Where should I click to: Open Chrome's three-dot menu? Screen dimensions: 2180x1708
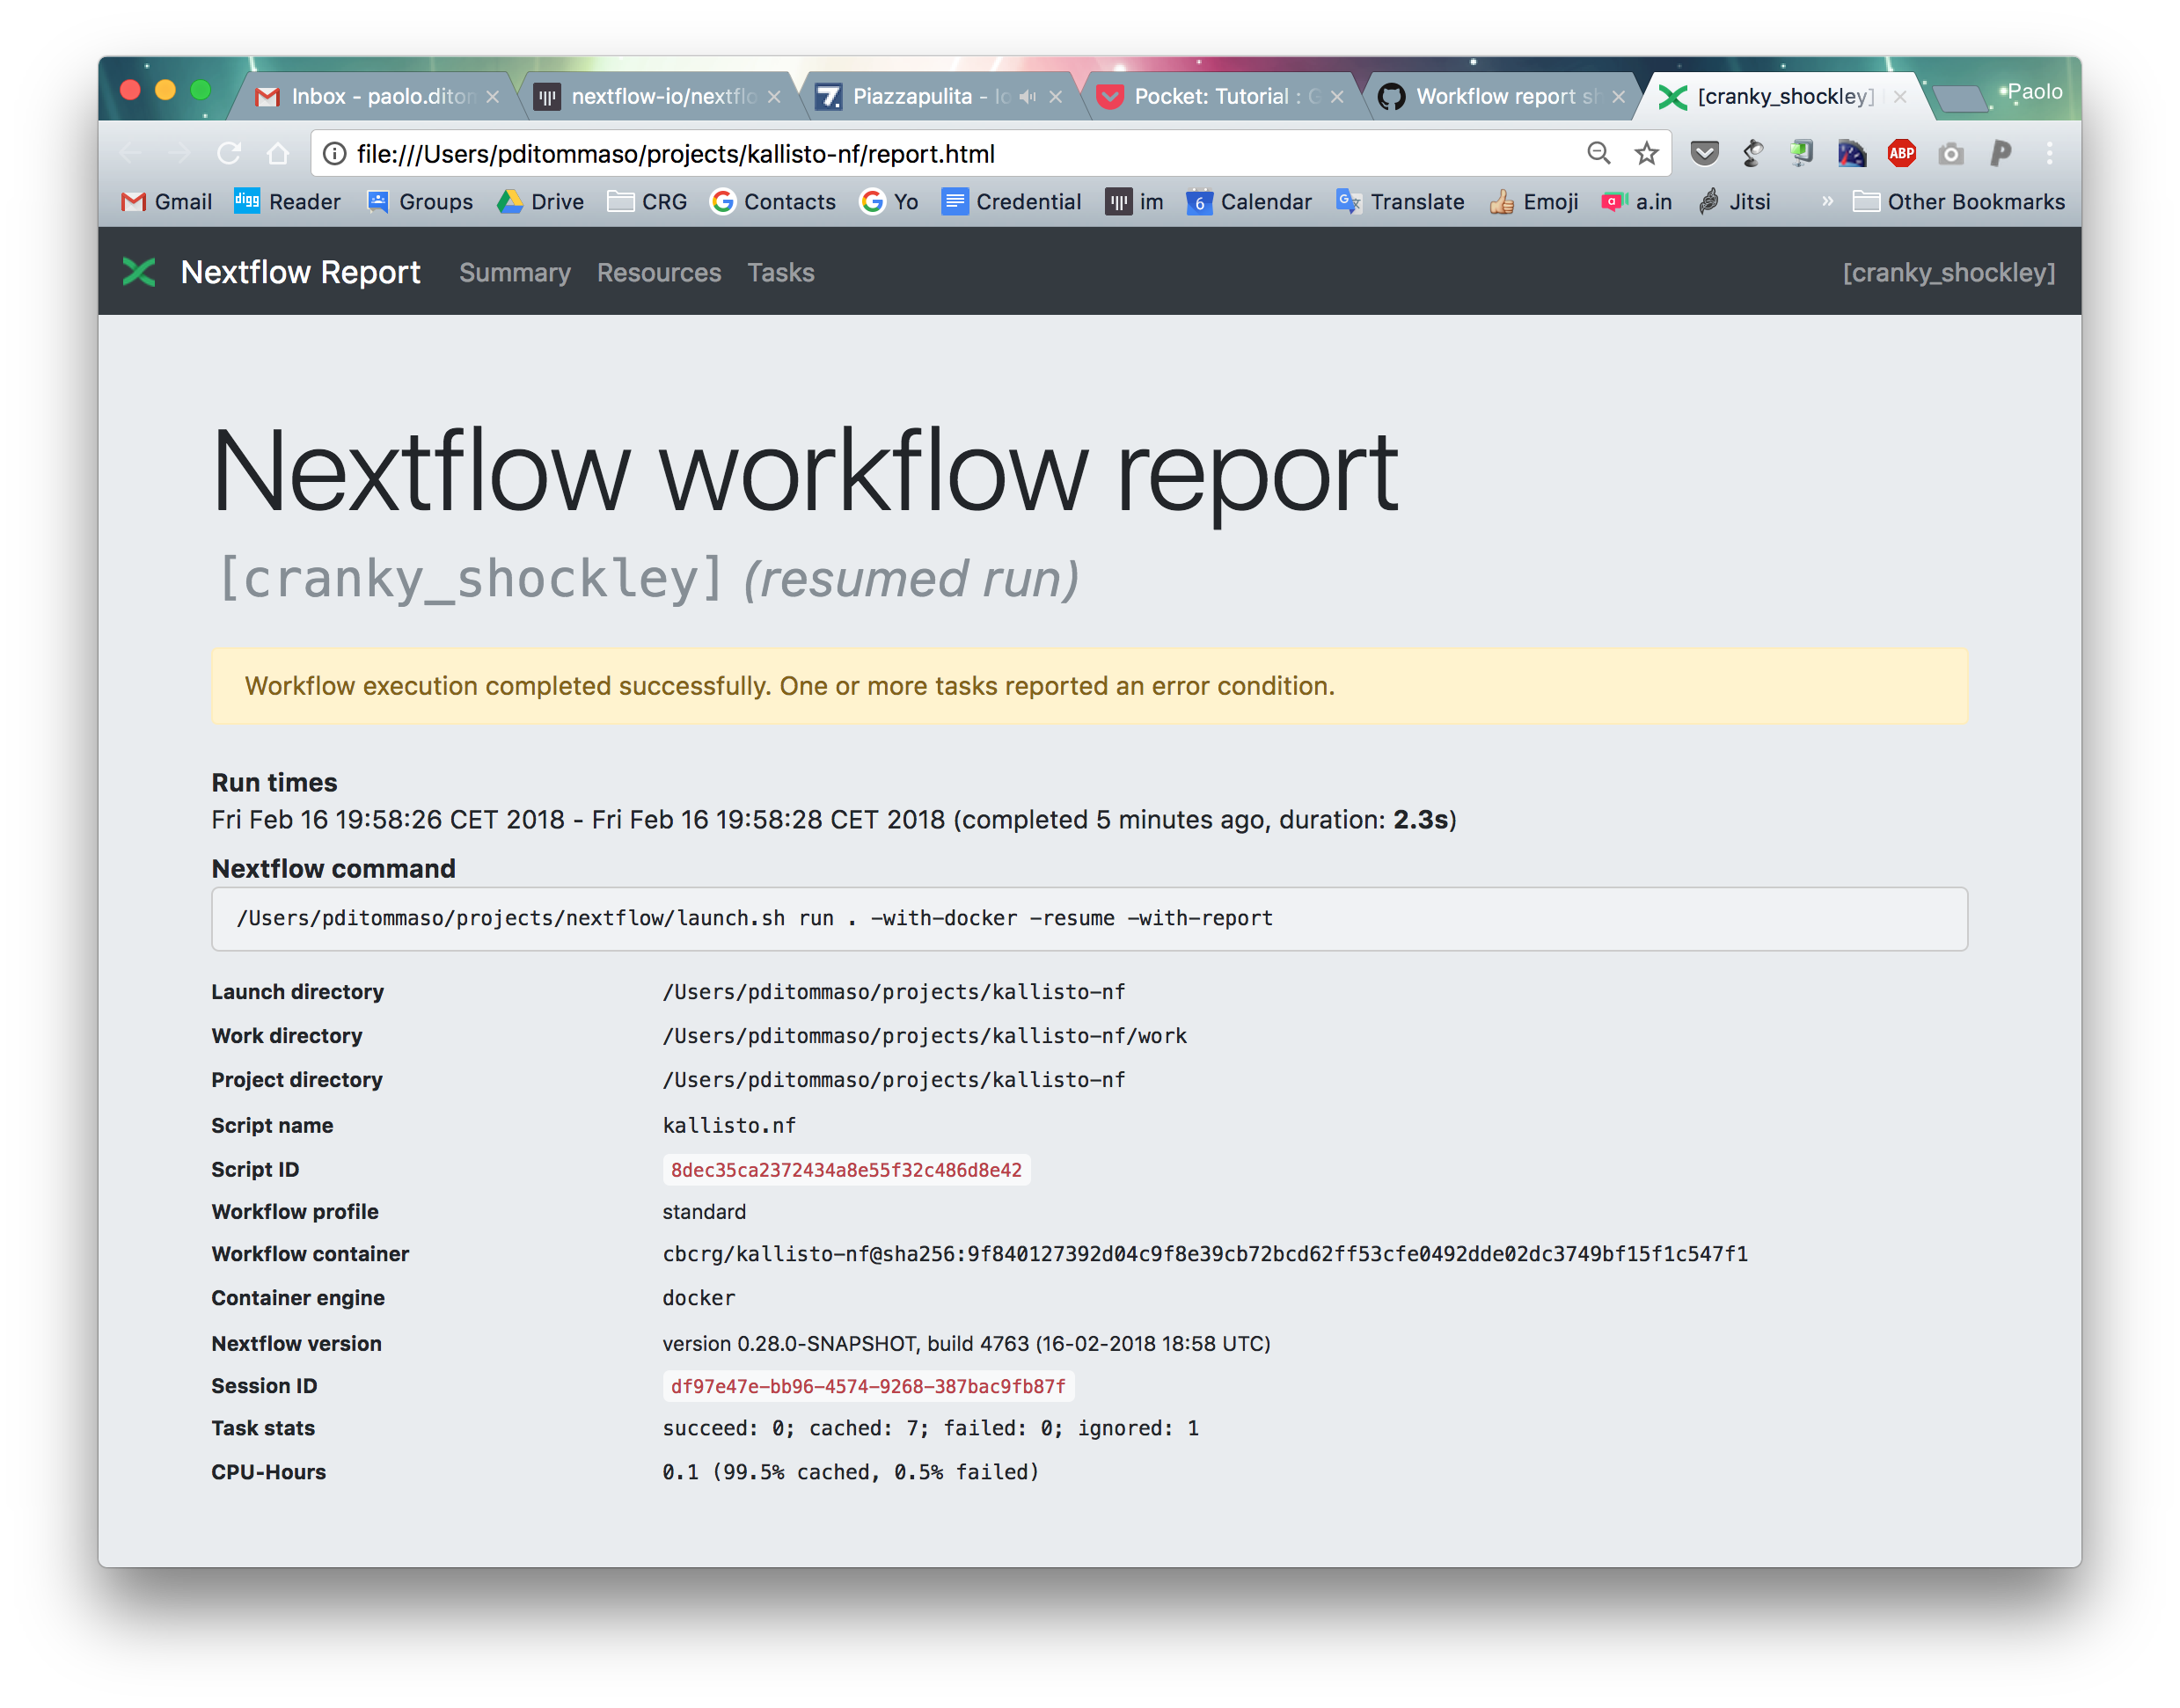click(2049, 153)
